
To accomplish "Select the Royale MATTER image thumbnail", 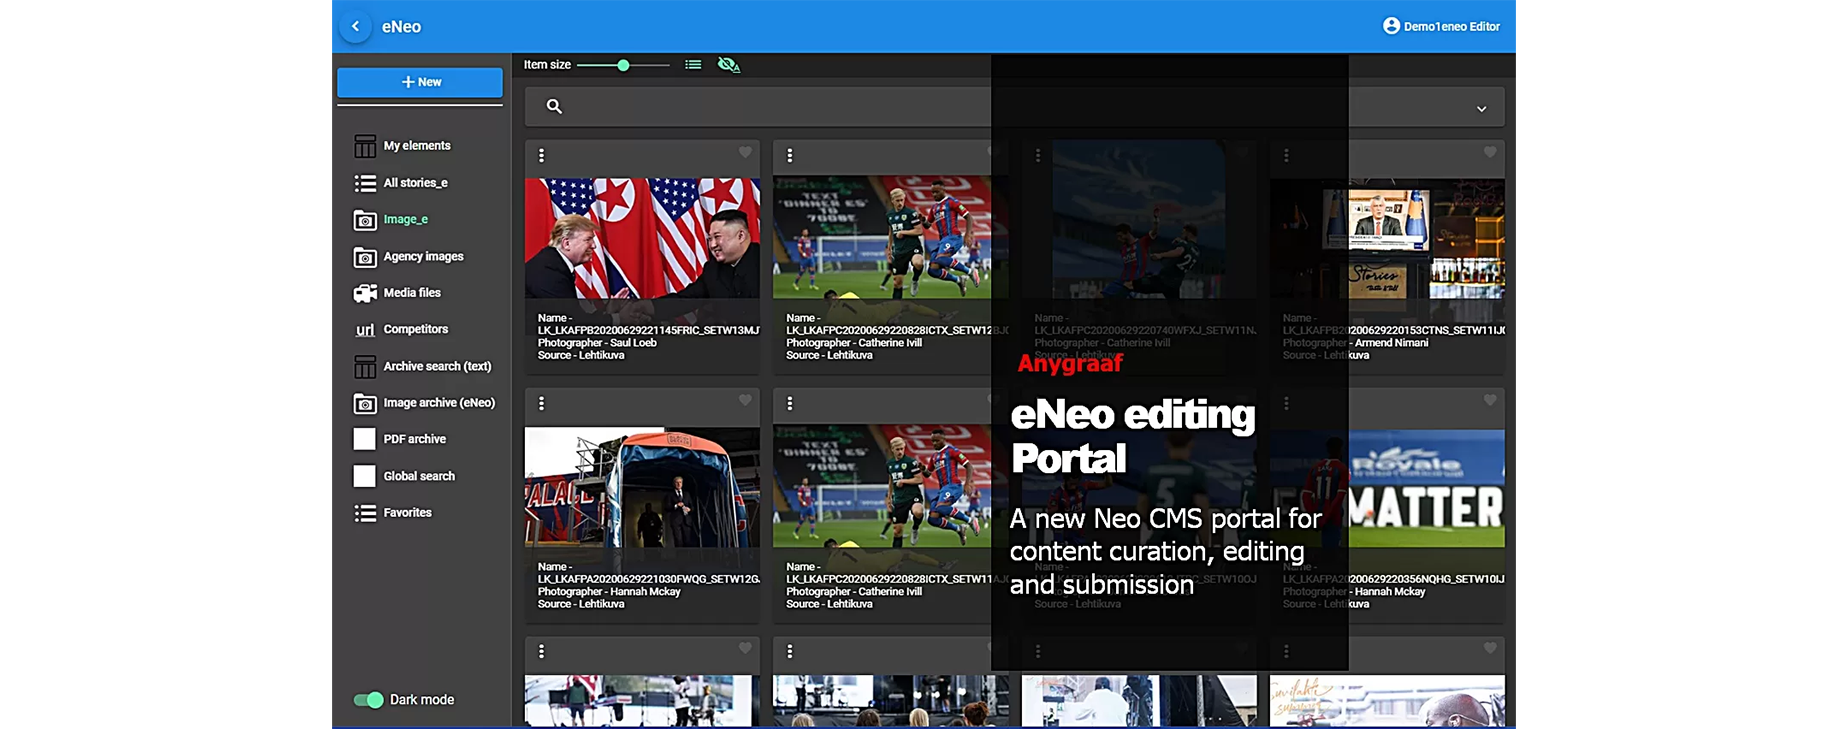I will [1426, 488].
